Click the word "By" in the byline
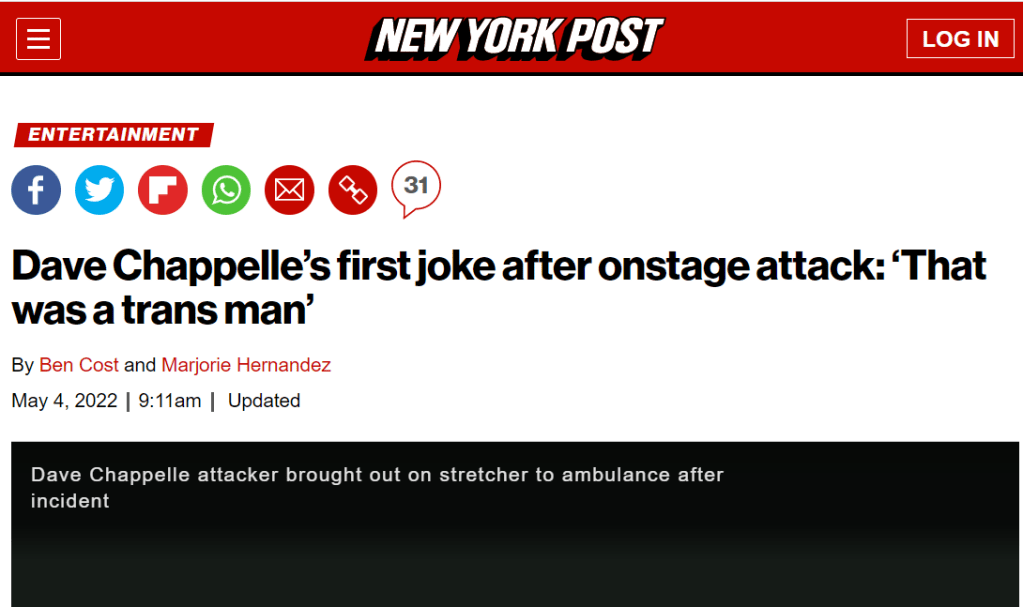Image resolution: width=1023 pixels, height=607 pixels. point(22,365)
